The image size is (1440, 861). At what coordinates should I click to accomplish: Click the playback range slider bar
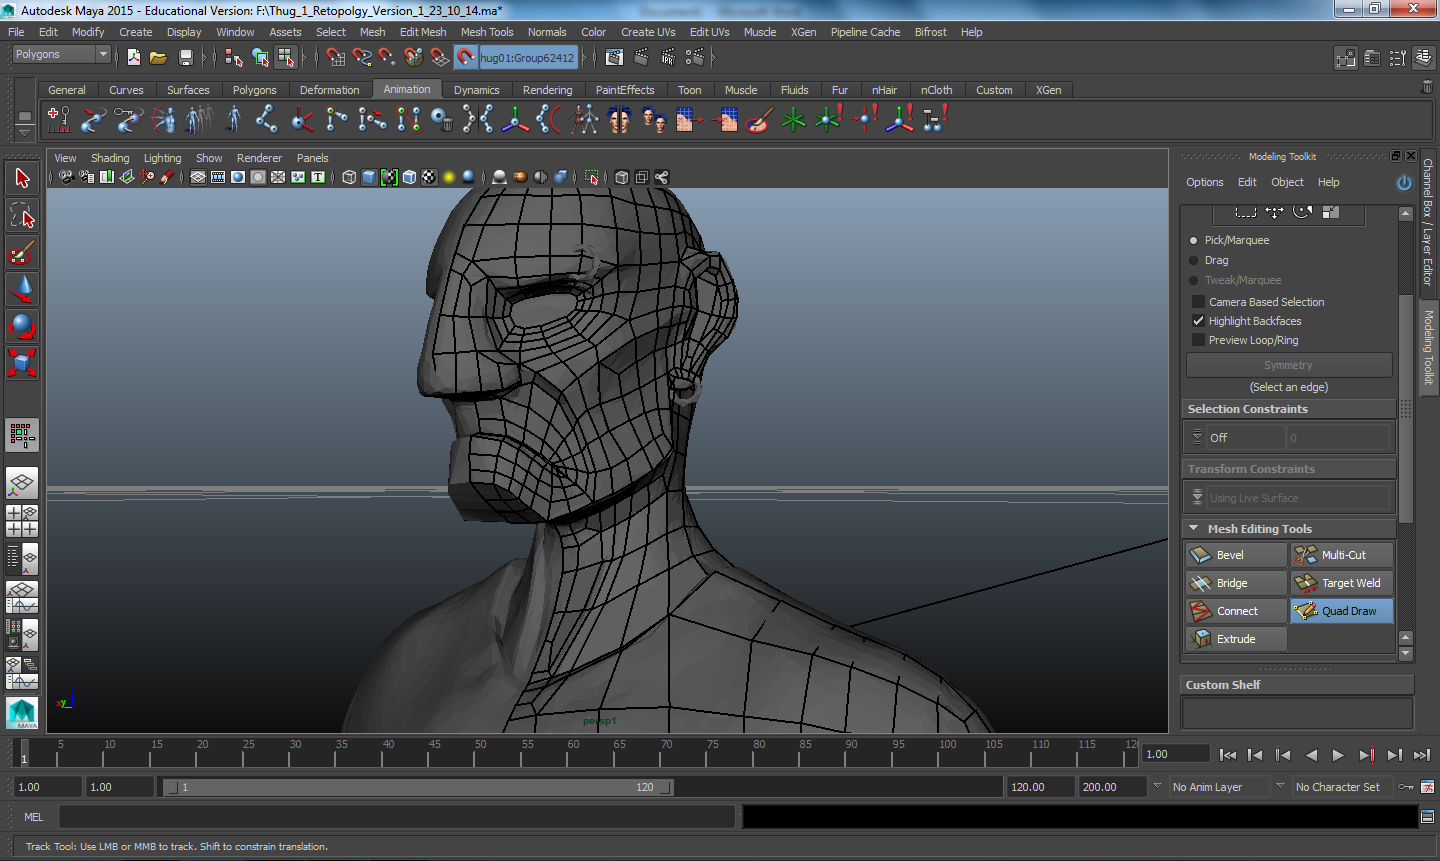pos(418,787)
